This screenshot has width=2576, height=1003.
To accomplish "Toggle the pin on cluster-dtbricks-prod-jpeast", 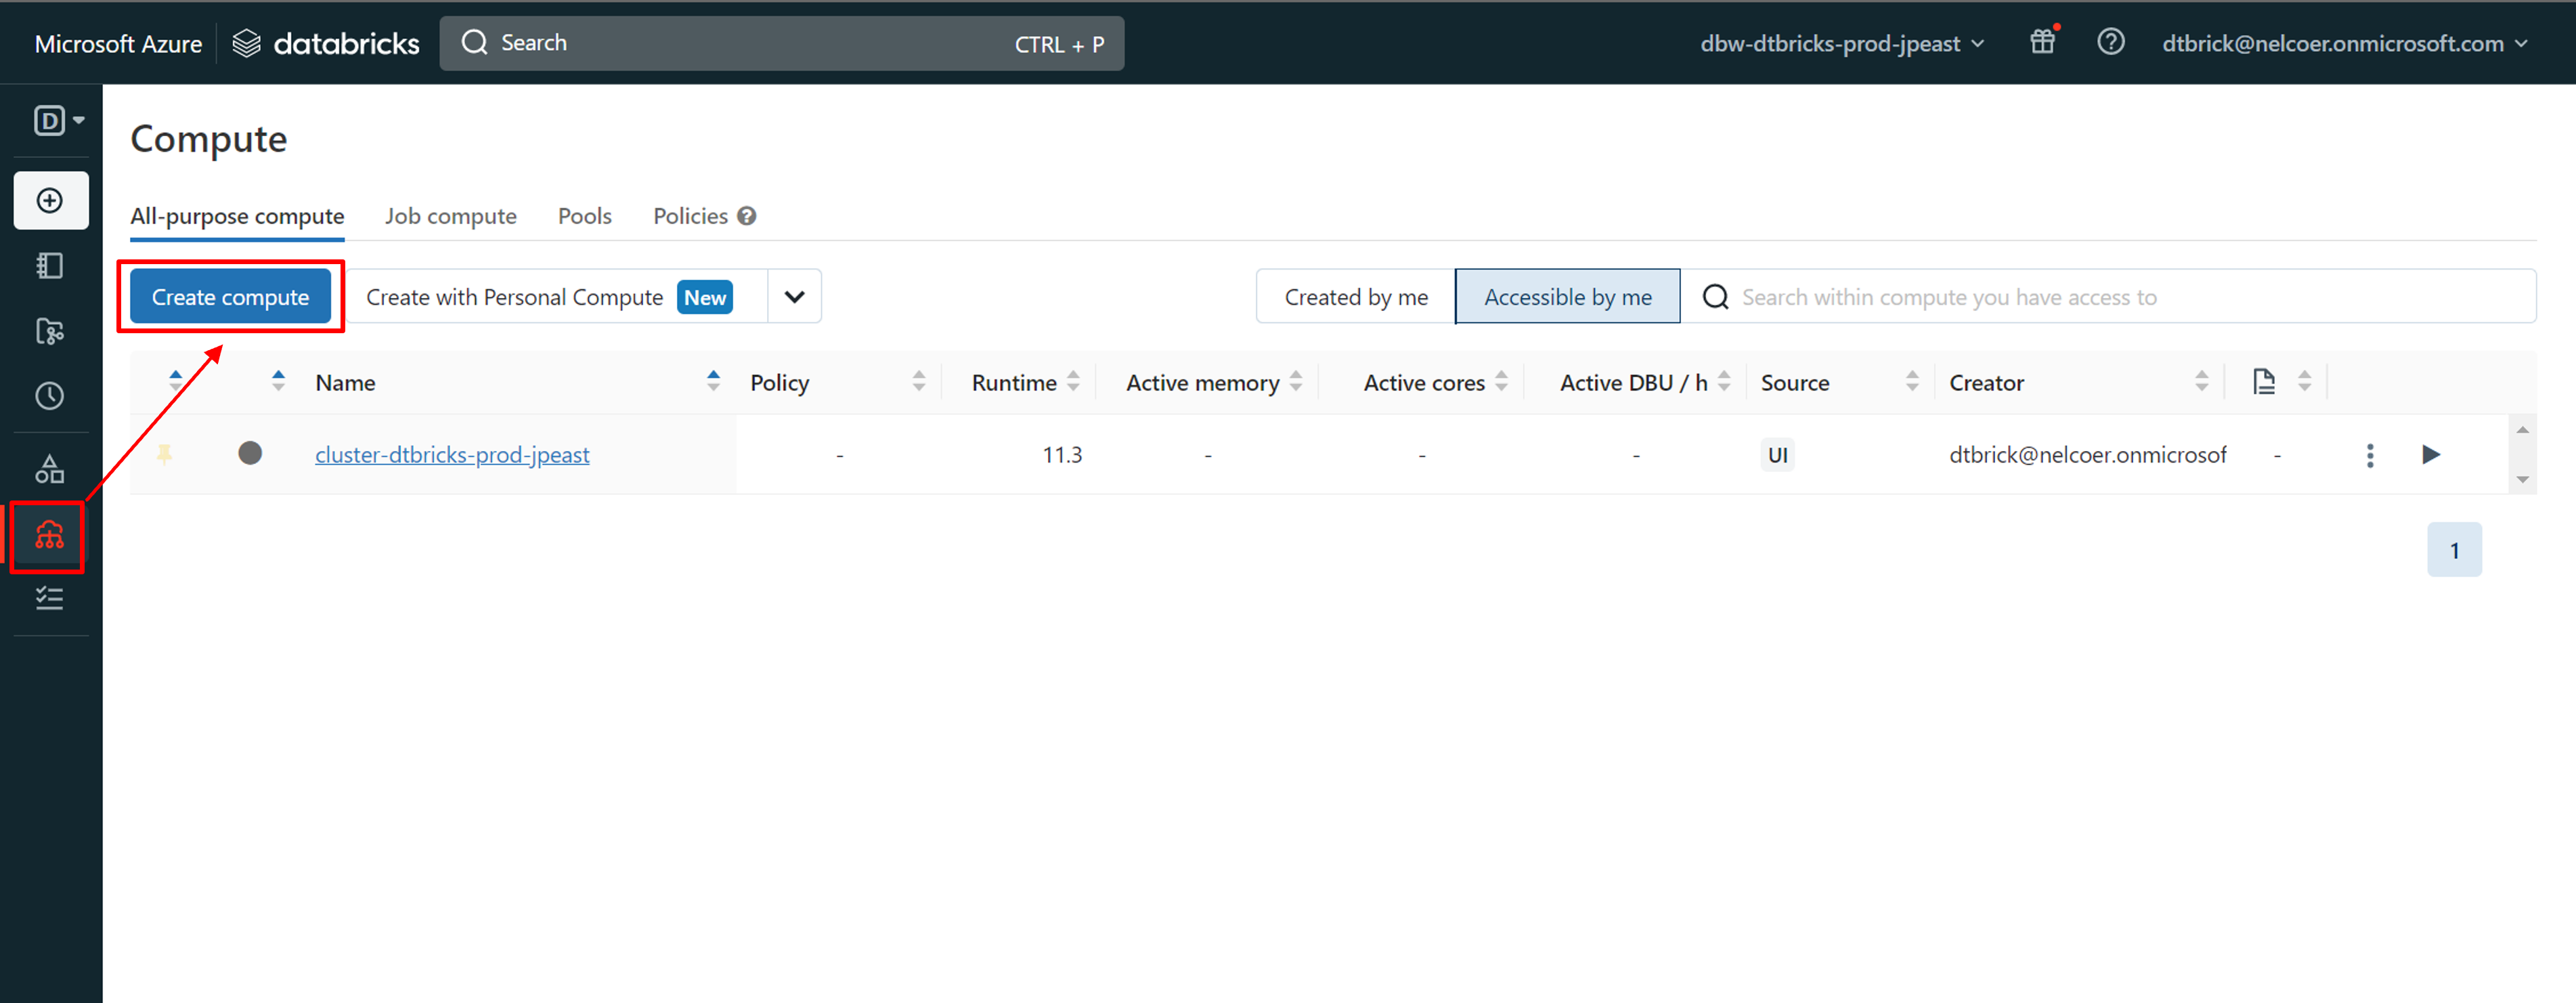I will point(165,454).
